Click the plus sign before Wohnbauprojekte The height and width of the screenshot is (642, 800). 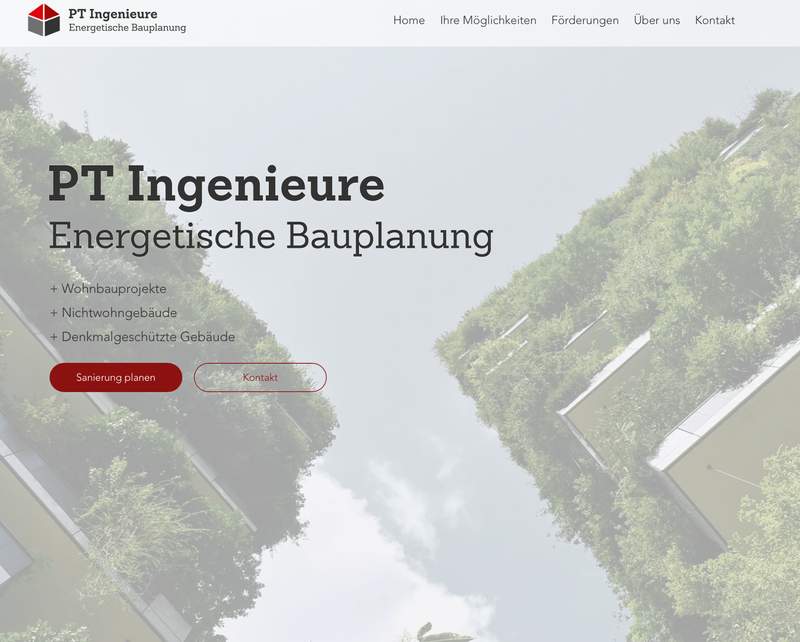[x=54, y=289]
